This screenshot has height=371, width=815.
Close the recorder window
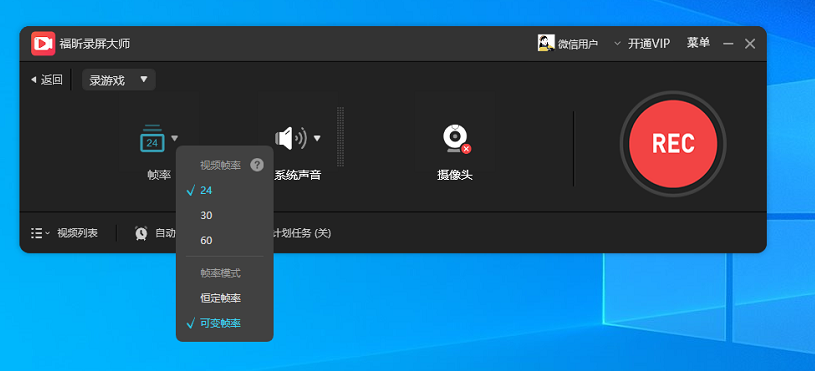[x=750, y=44]
